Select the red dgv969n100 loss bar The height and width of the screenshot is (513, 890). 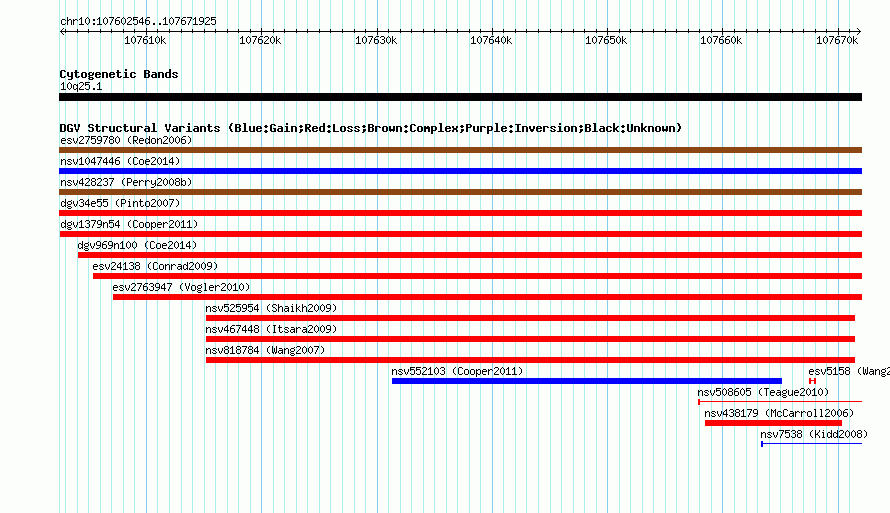tap(470, 255)
